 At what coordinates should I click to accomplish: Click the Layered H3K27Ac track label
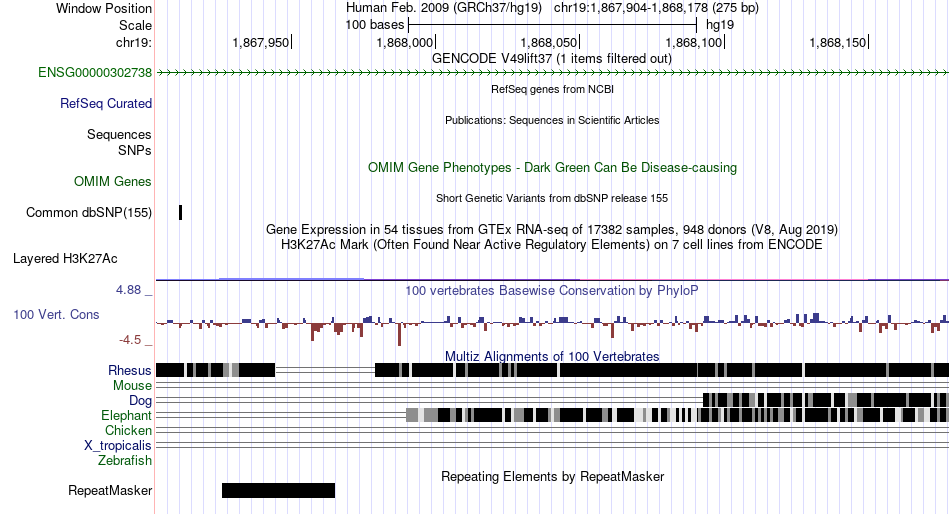[65, 259]
